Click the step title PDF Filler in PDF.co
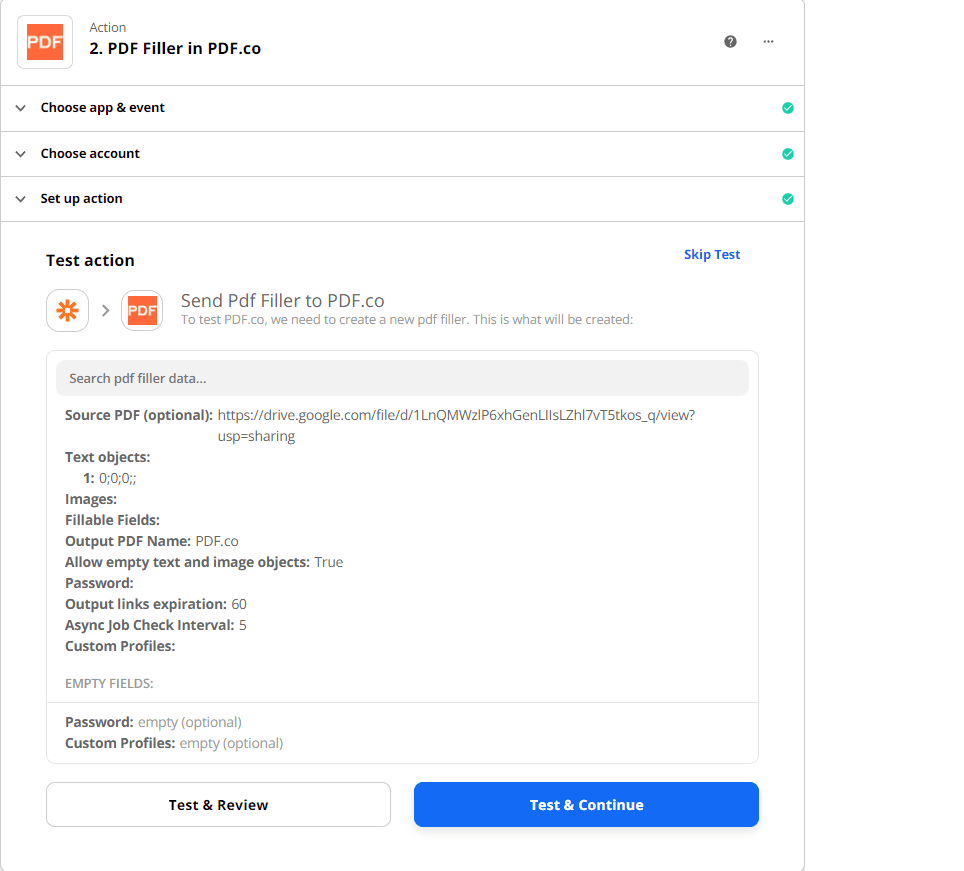 pos(175,48)
